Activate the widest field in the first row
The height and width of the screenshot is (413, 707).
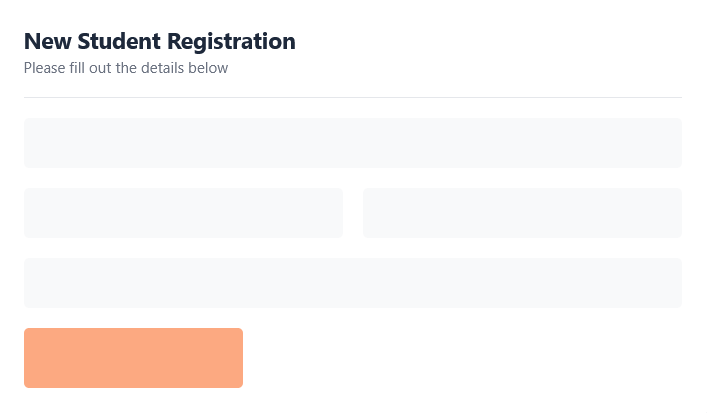(352, 143)
